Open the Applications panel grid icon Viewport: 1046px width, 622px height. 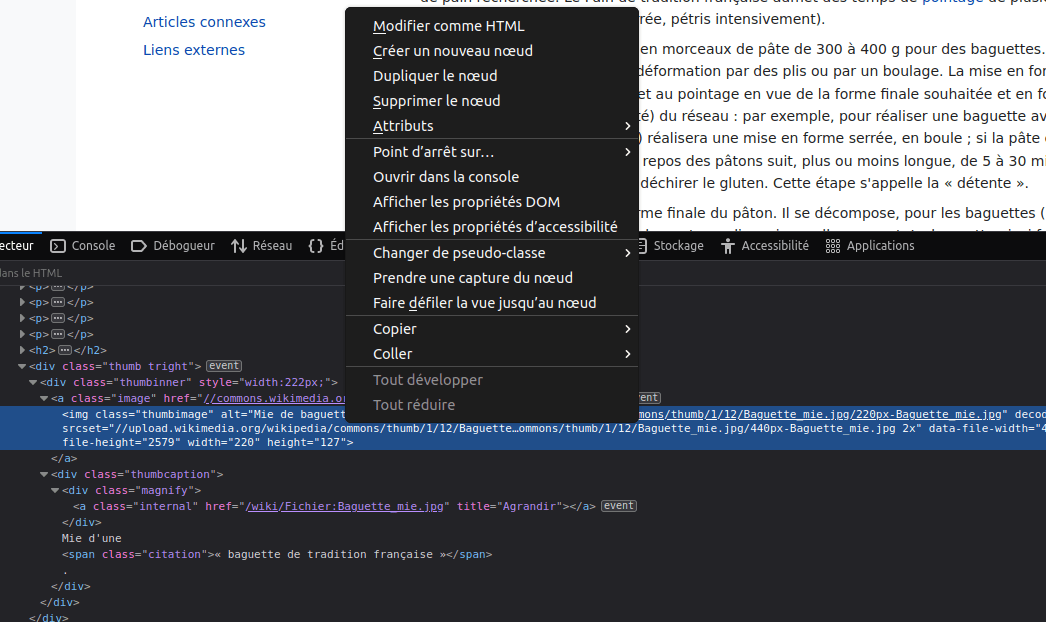click(833, 246)
